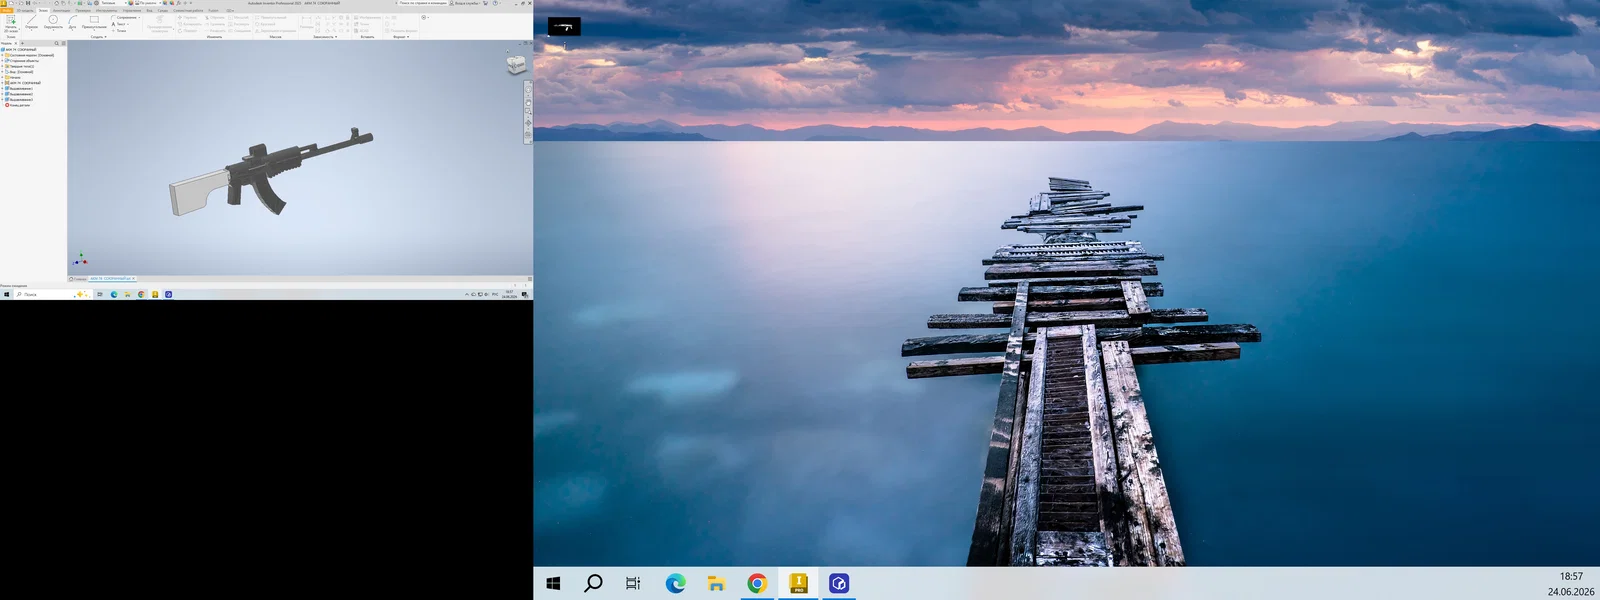
Task: Switch to the Вид ribbon tab
Action: [149, 10]
